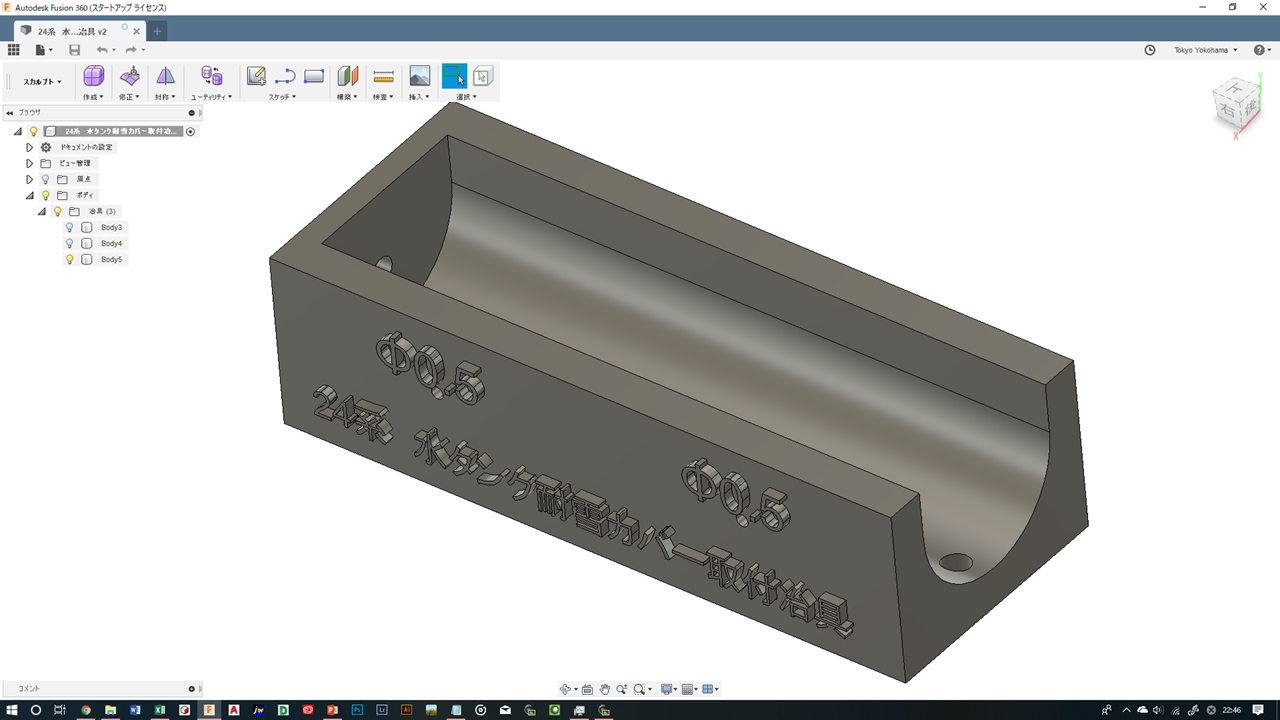Image resolution: width=1280 pixels, height=720 pixels.
Task: Toggle visibility bulb of 原点 folder
Action: pos(45,179)
